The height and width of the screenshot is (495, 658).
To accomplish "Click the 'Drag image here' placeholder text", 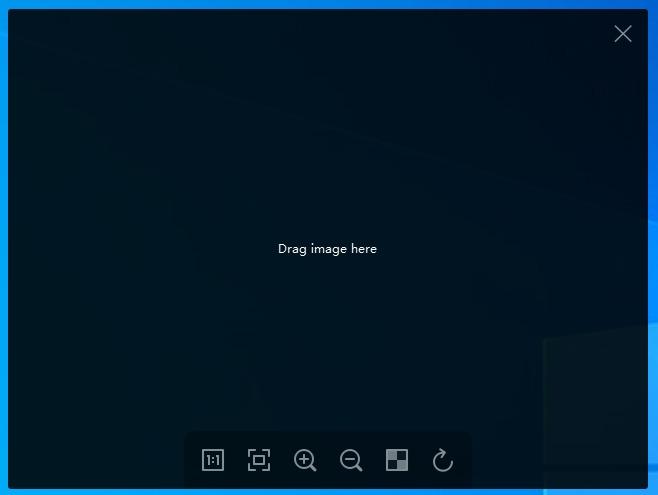I will [x=327, y=249].
